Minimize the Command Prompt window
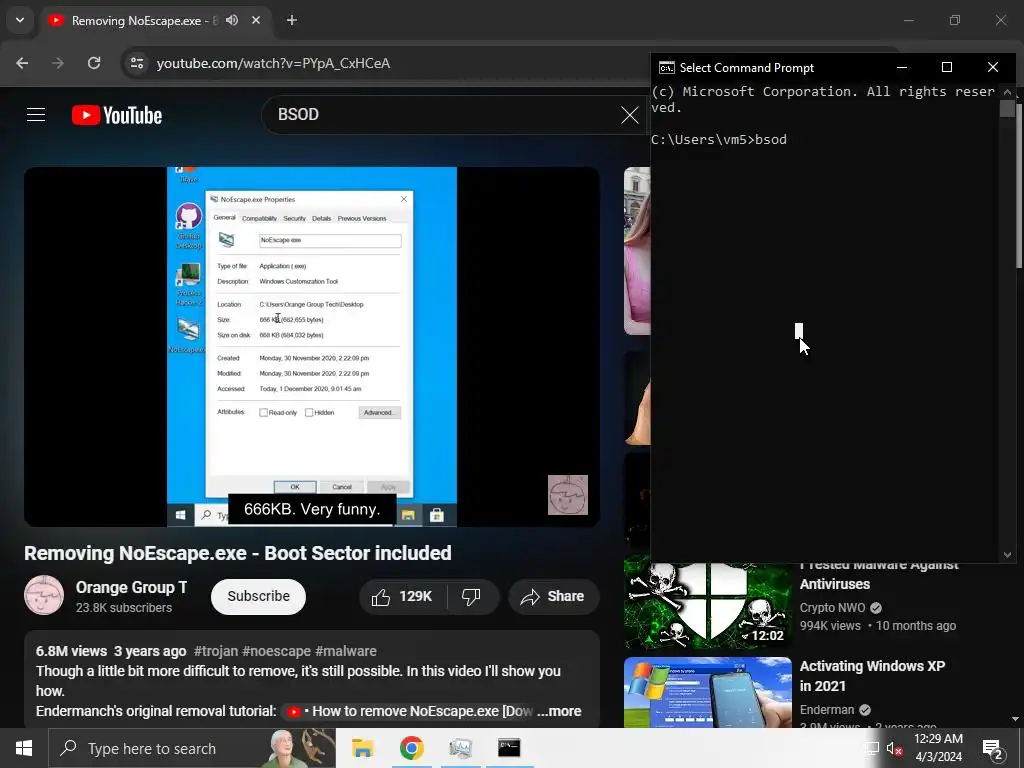The height and width of the screenshot is (768, 1024). pyautogui.click(x=902, y=67)
